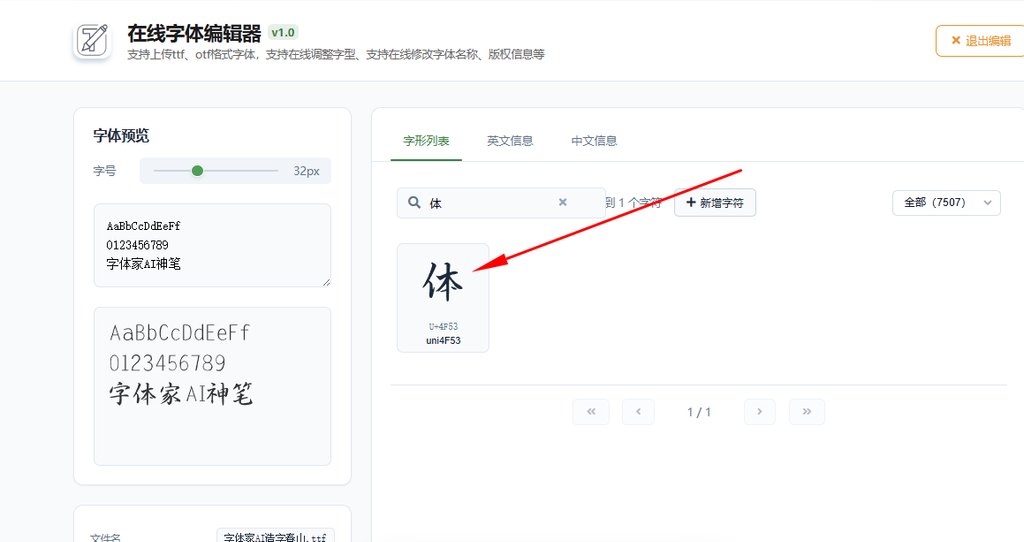
Task: Go to the last page of glyphs
Action: 807,411
